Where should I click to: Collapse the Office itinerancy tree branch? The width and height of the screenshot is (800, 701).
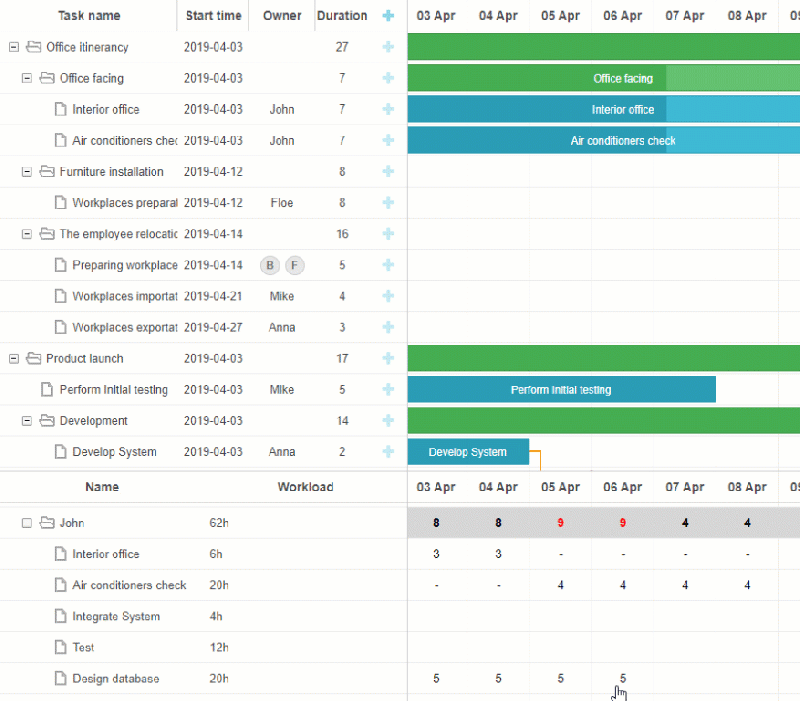tap(13, 46)
